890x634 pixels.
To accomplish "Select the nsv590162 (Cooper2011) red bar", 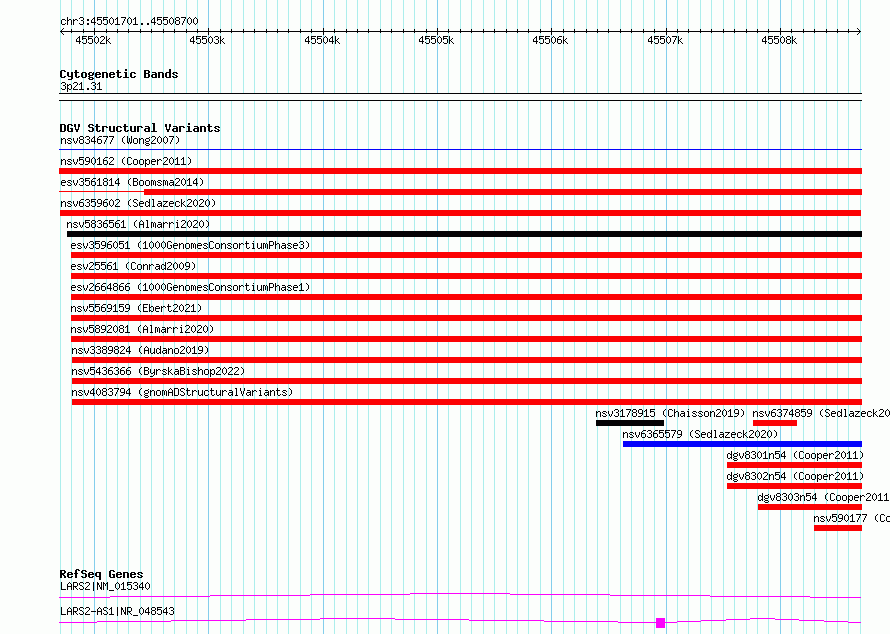I will (460, 171).
